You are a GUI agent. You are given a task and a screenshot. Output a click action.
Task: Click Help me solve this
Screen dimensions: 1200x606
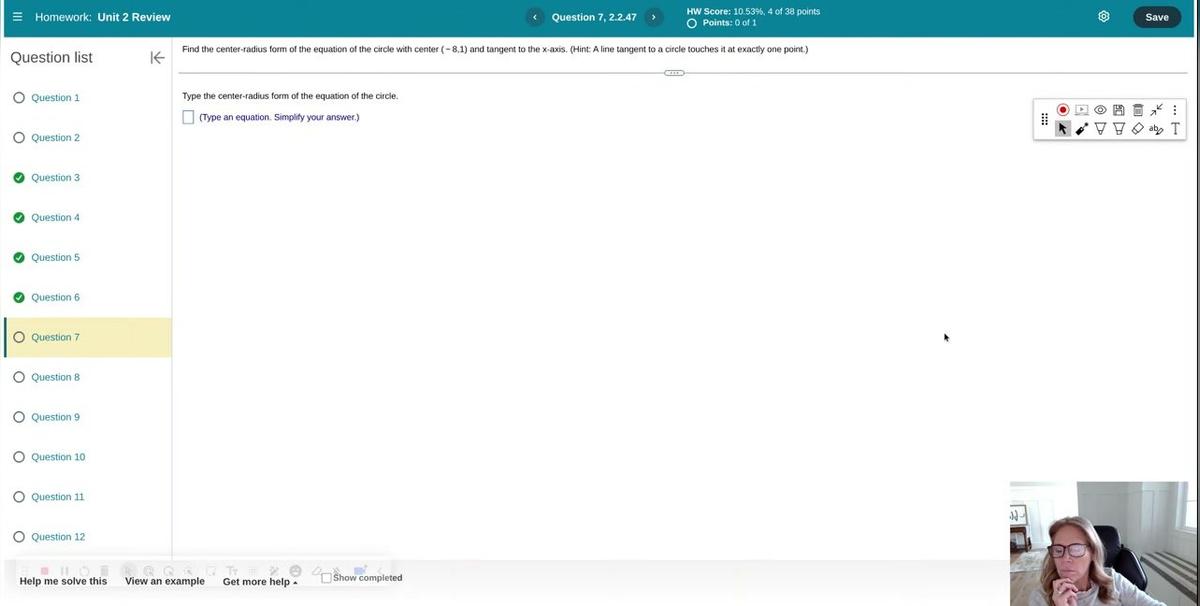(x=63, y=581)
